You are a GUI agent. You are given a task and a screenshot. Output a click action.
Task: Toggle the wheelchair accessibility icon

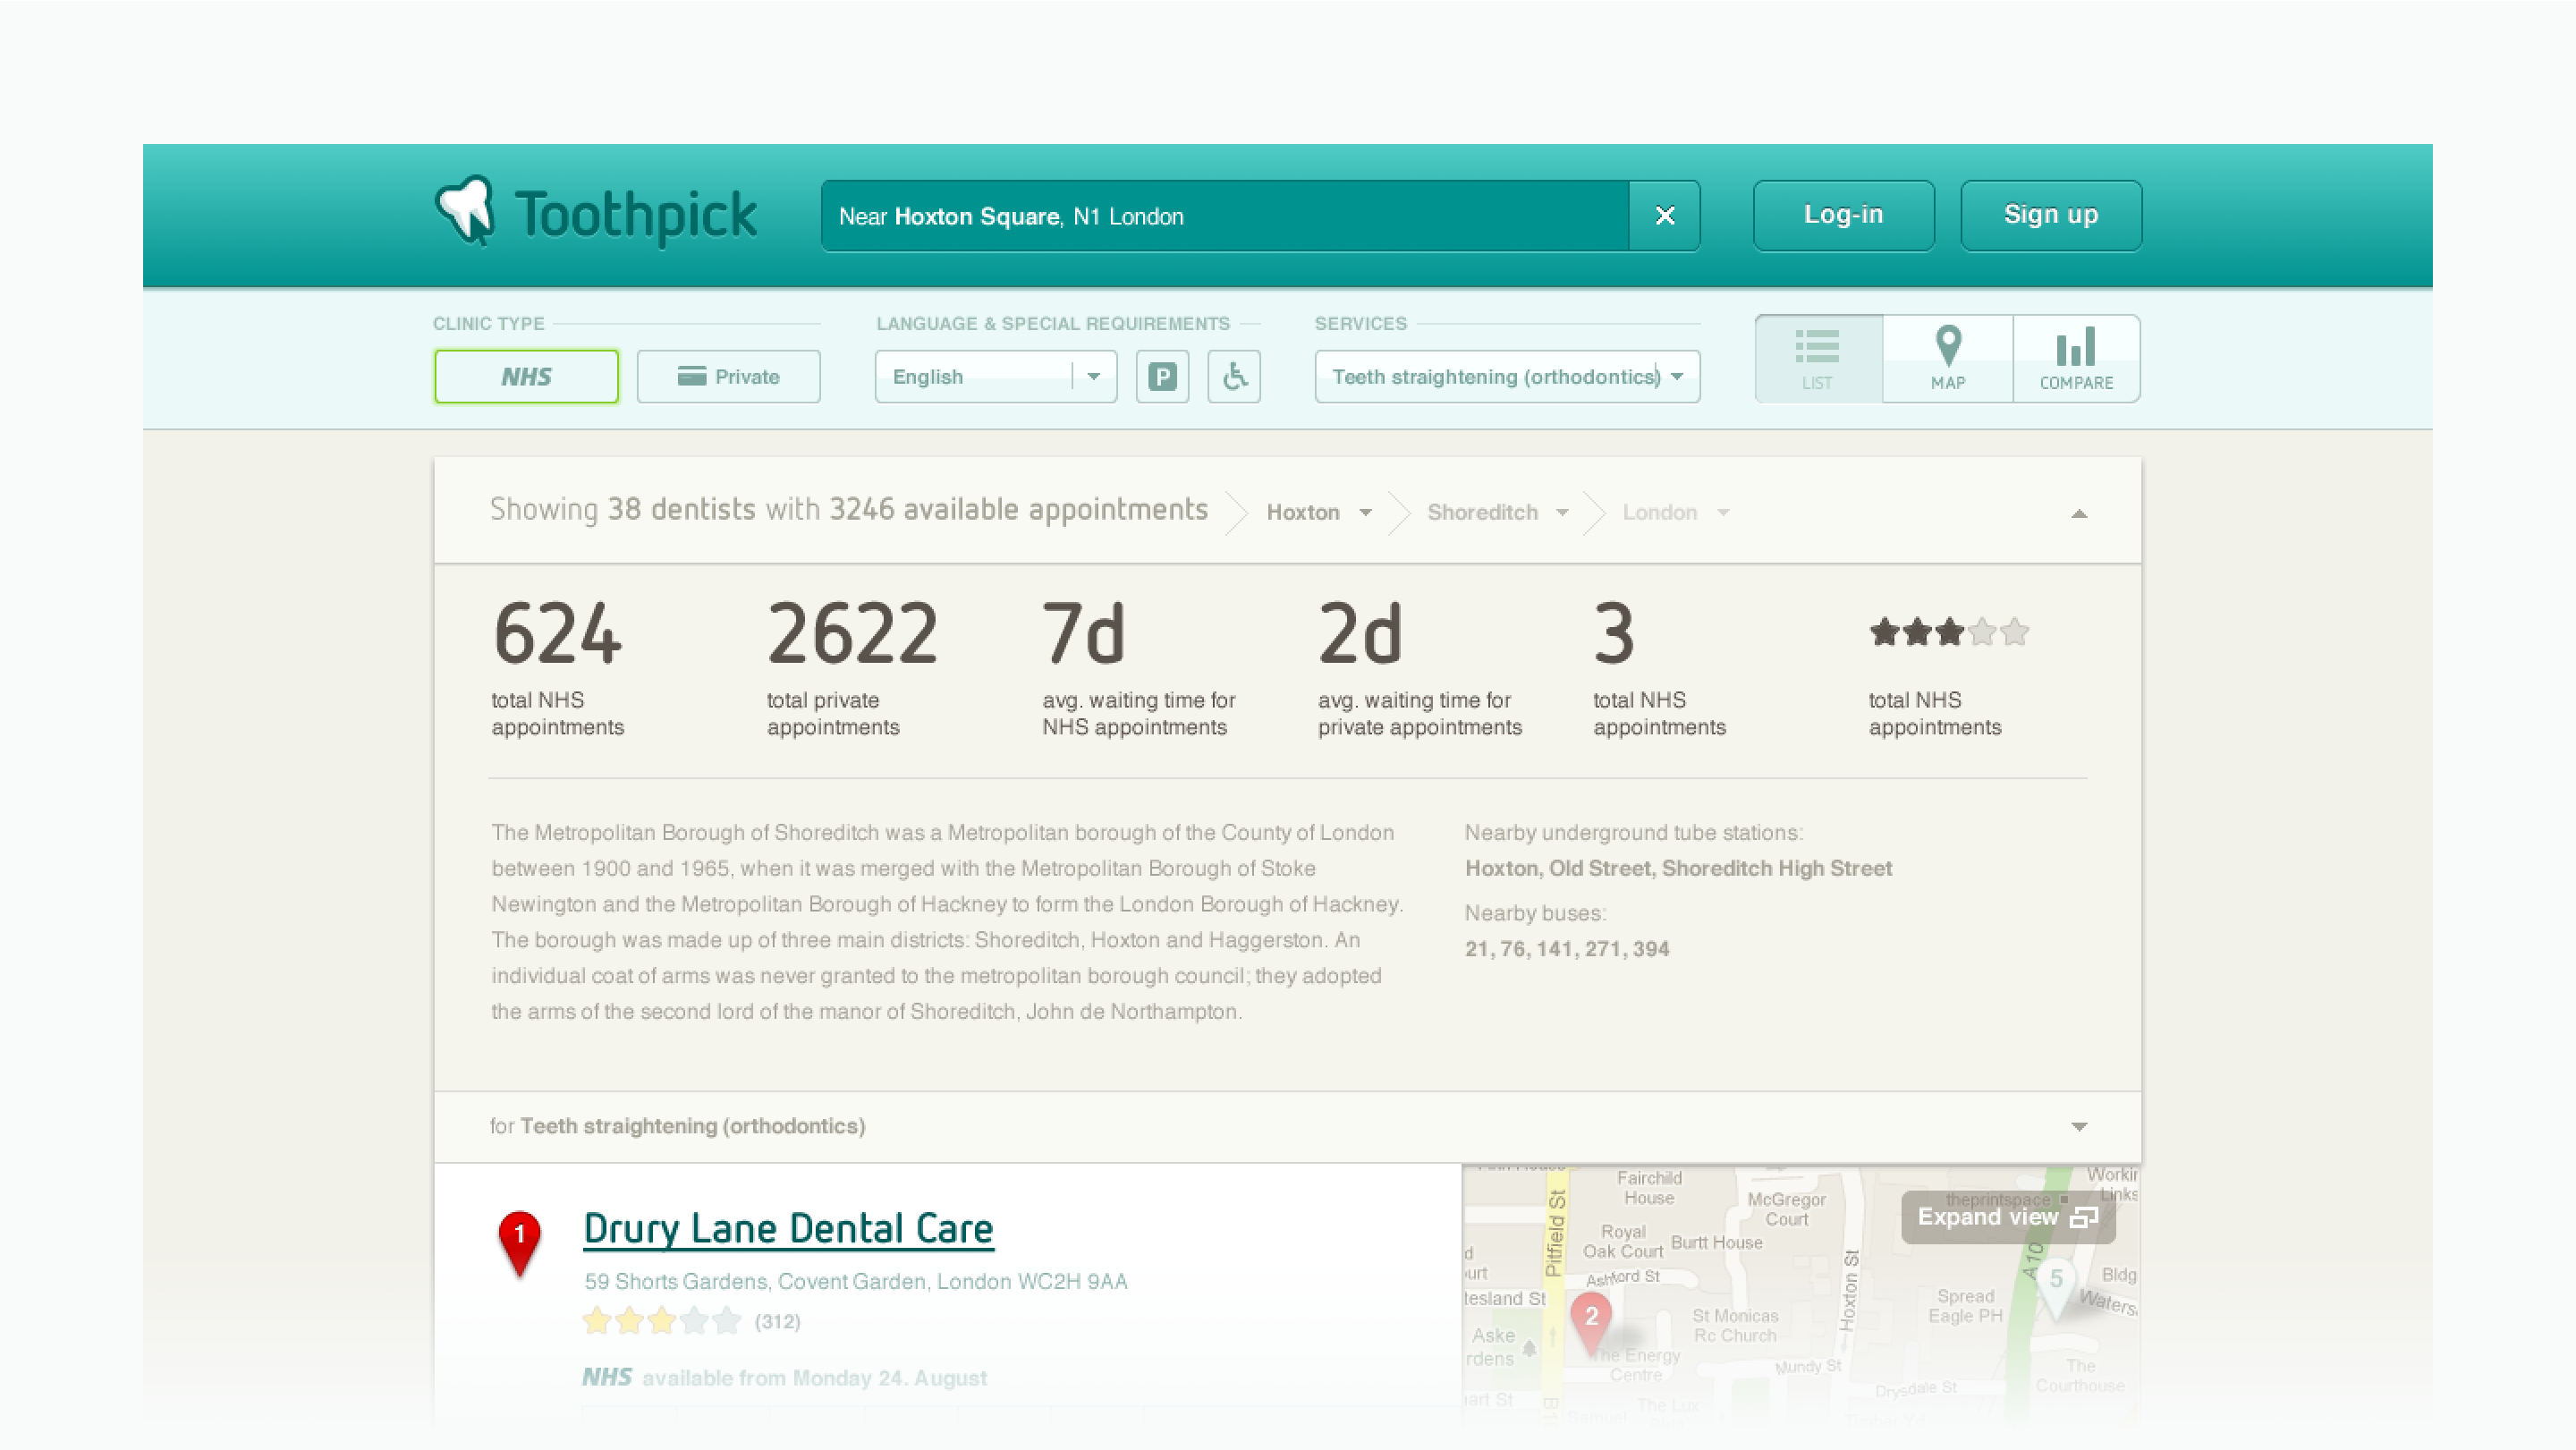pyautogui.click(x=1234, y=377)
